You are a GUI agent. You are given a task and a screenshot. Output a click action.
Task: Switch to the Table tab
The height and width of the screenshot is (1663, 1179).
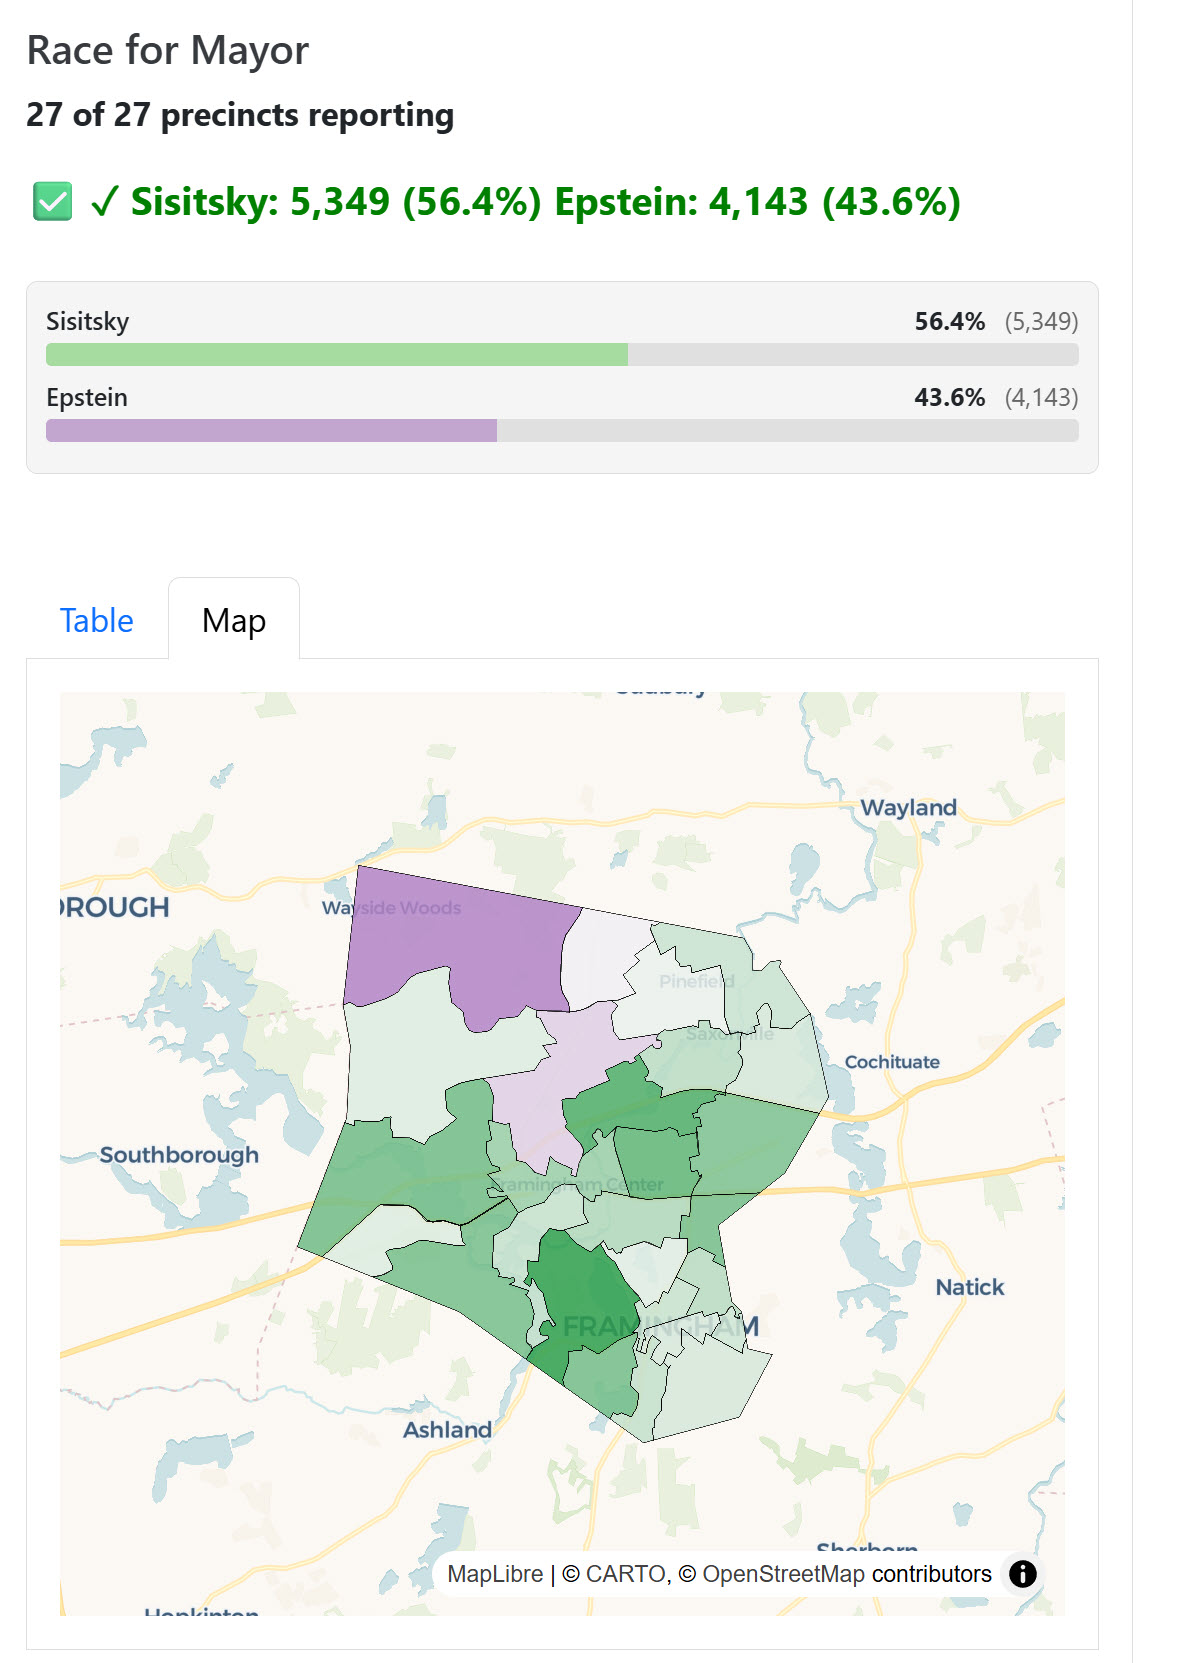pyautogui.click(x=96, y=620)
